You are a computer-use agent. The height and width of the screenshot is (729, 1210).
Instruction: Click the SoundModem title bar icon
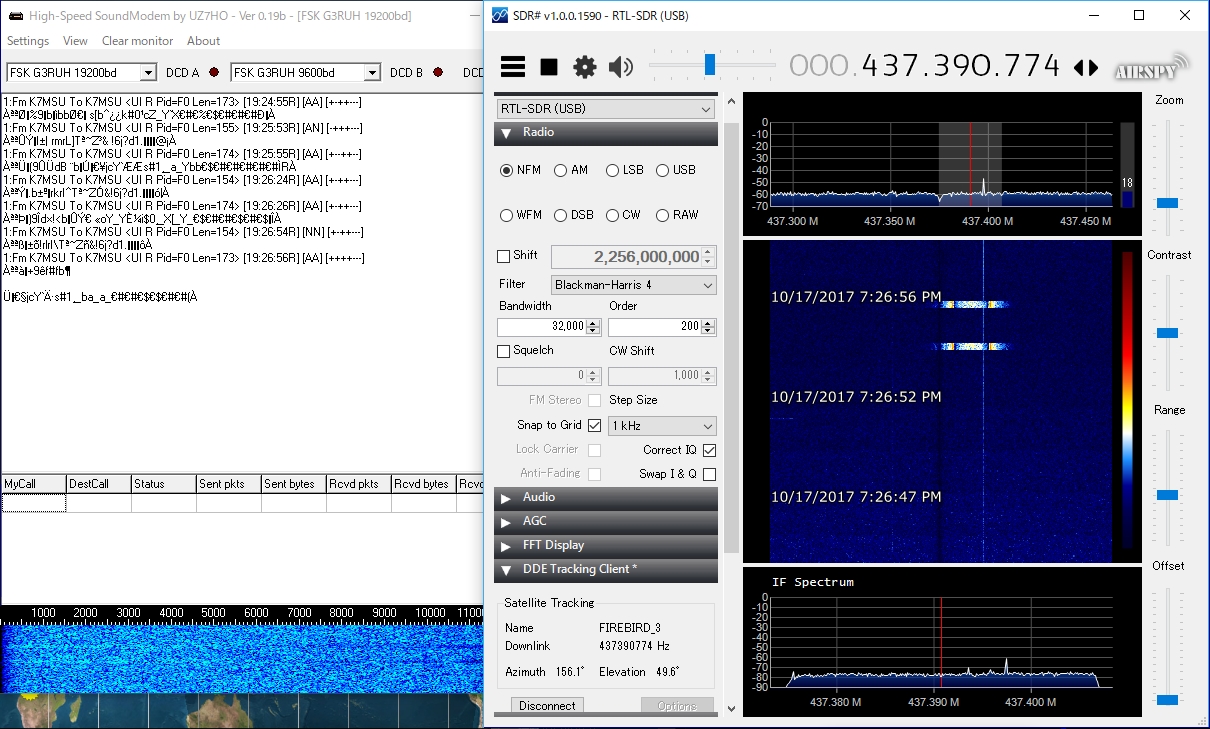[15, 15]
